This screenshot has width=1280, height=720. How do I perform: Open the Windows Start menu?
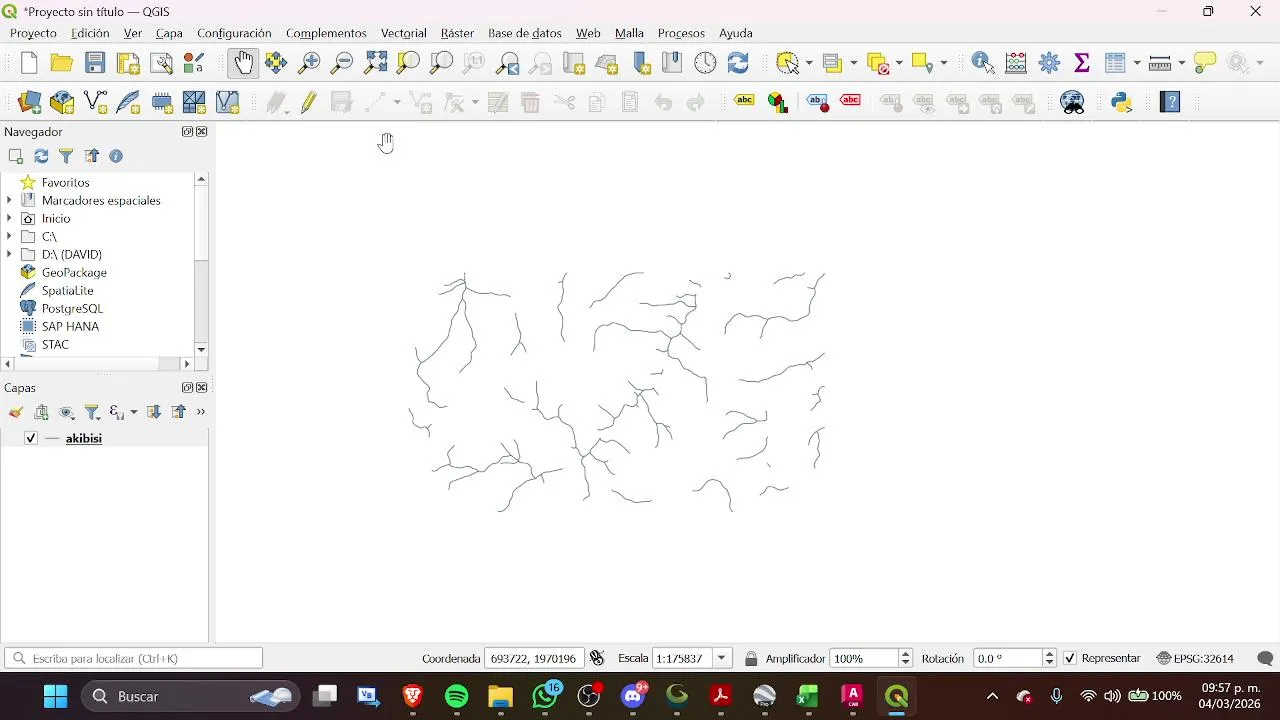(55, 696)
